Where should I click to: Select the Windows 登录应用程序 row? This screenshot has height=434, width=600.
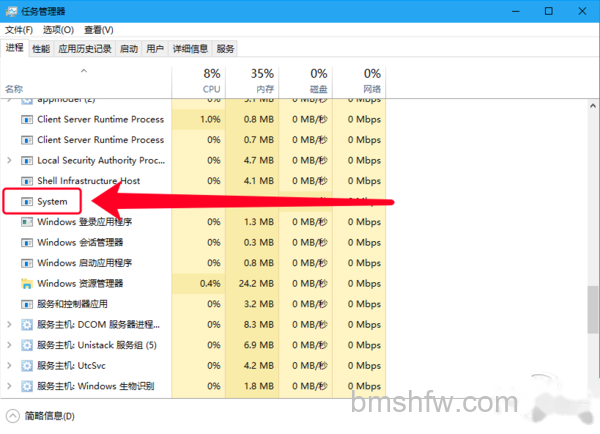tap(193, 222)
